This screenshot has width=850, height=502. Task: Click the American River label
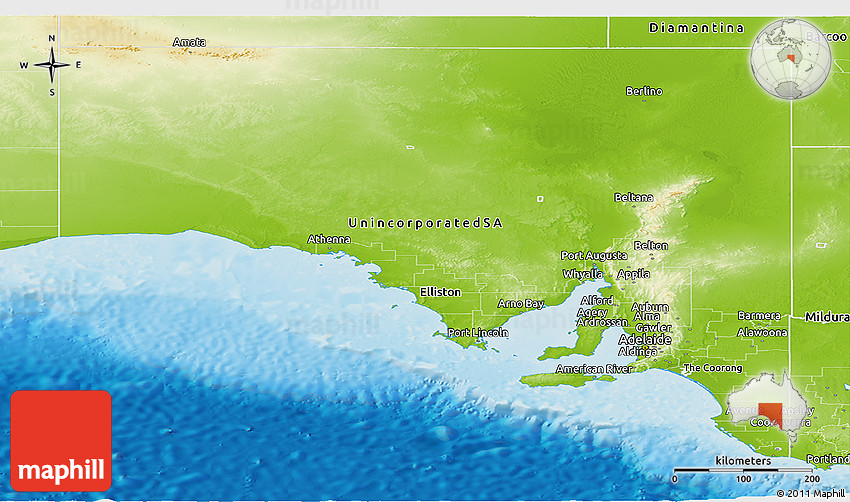click(x=593, y=369)
